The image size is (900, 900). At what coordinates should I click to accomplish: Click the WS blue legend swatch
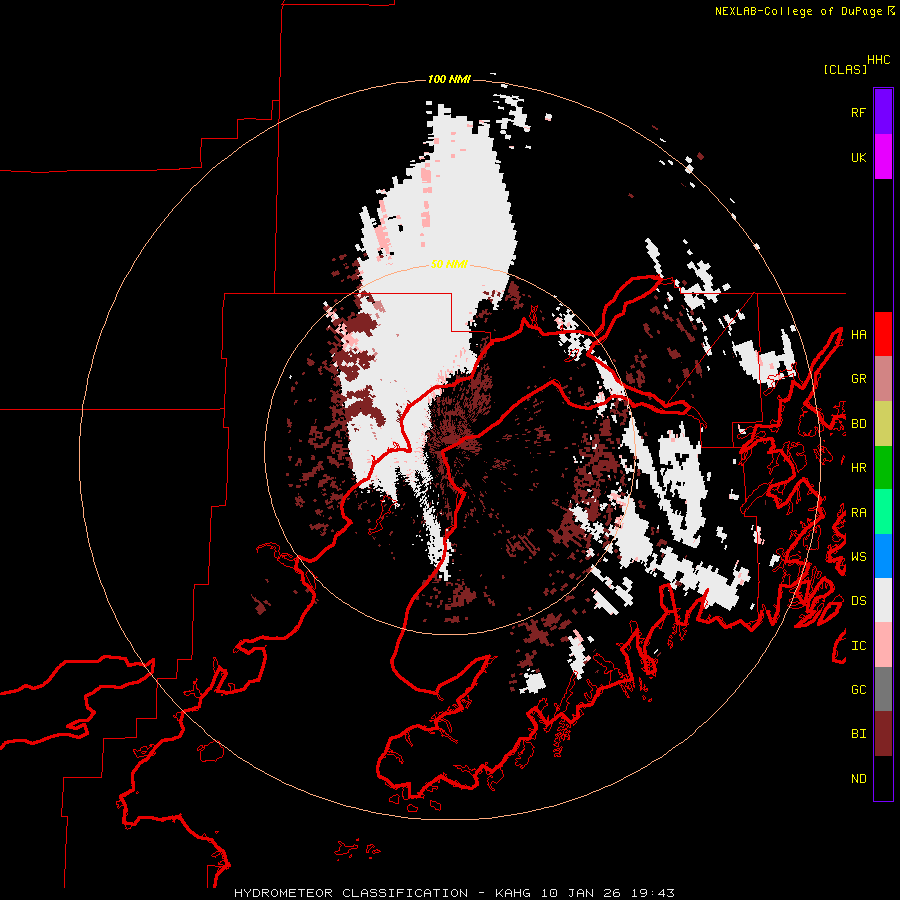(883, 556)
